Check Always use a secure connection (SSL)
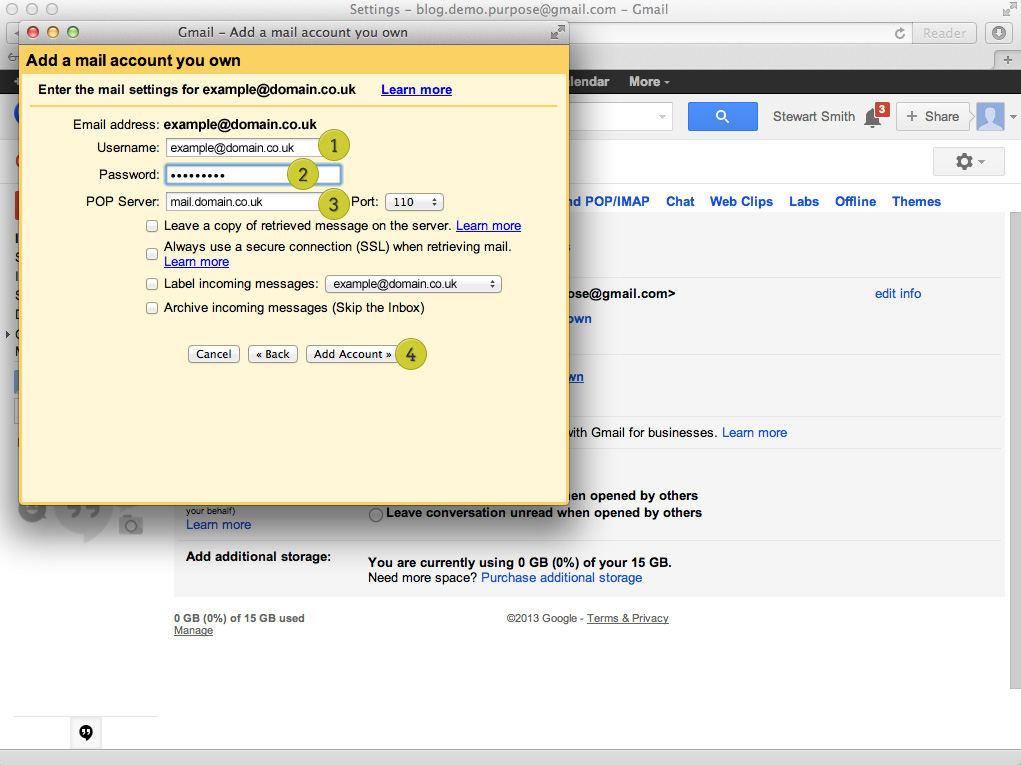1021x765 pixels. (x=152, y=254)
